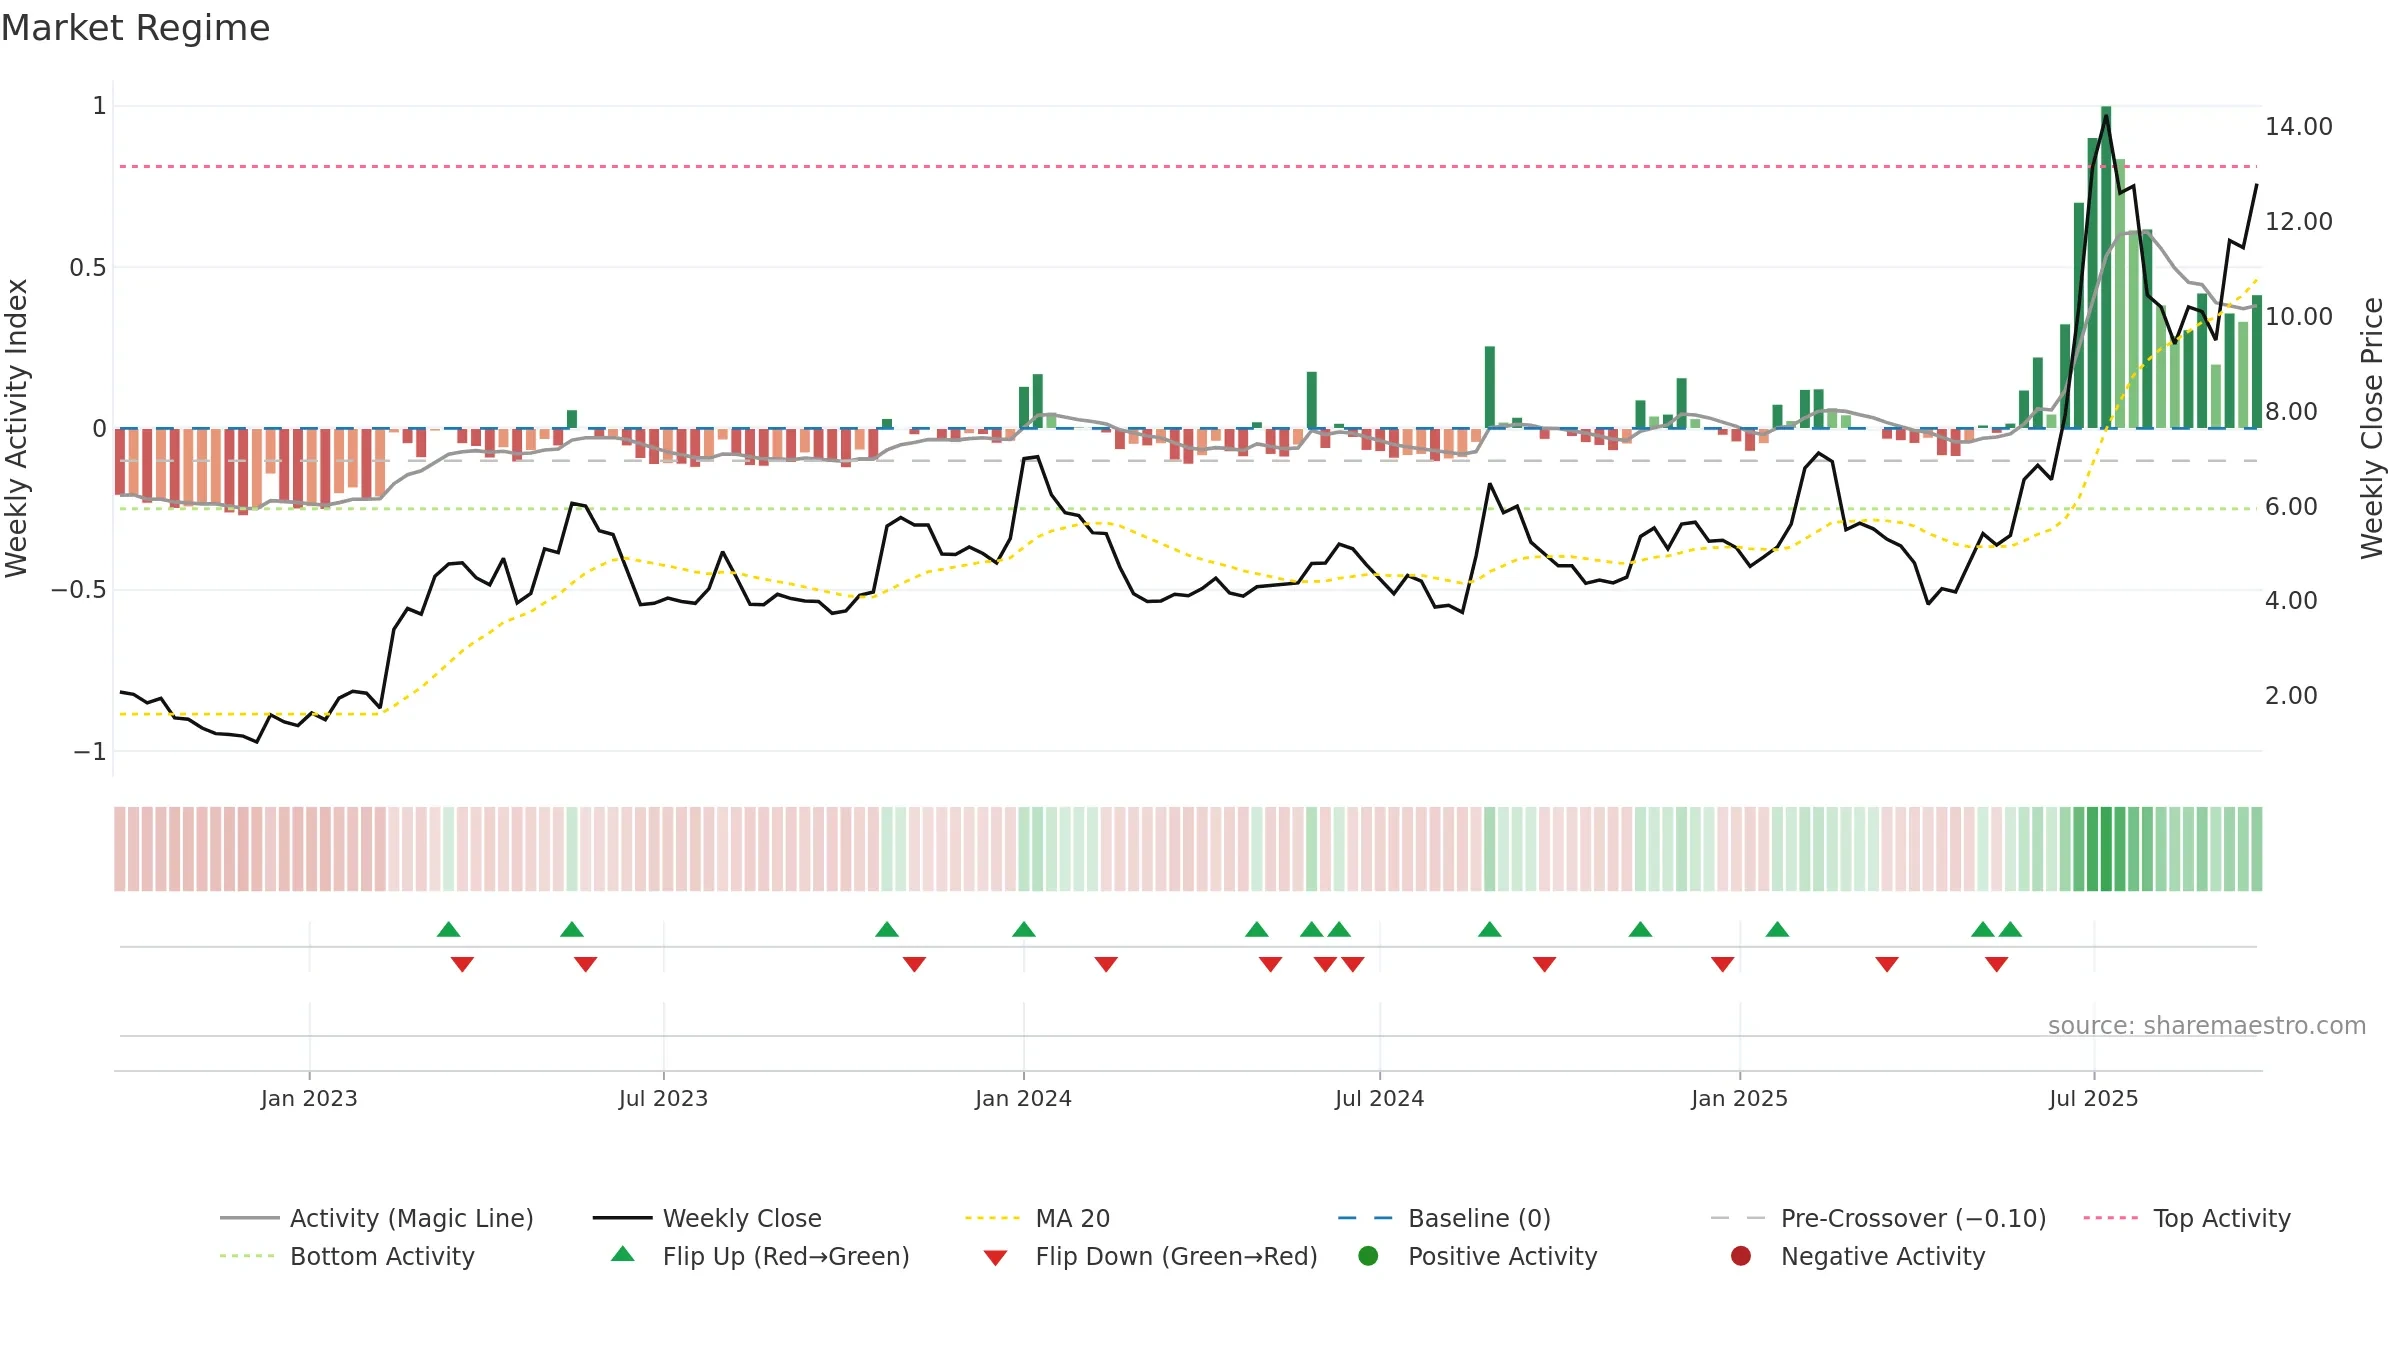The height and width of the screenshot is (1350, 2400).
Task: Click the Jul 2023 x-axis label
Action: click(663, 1098)
